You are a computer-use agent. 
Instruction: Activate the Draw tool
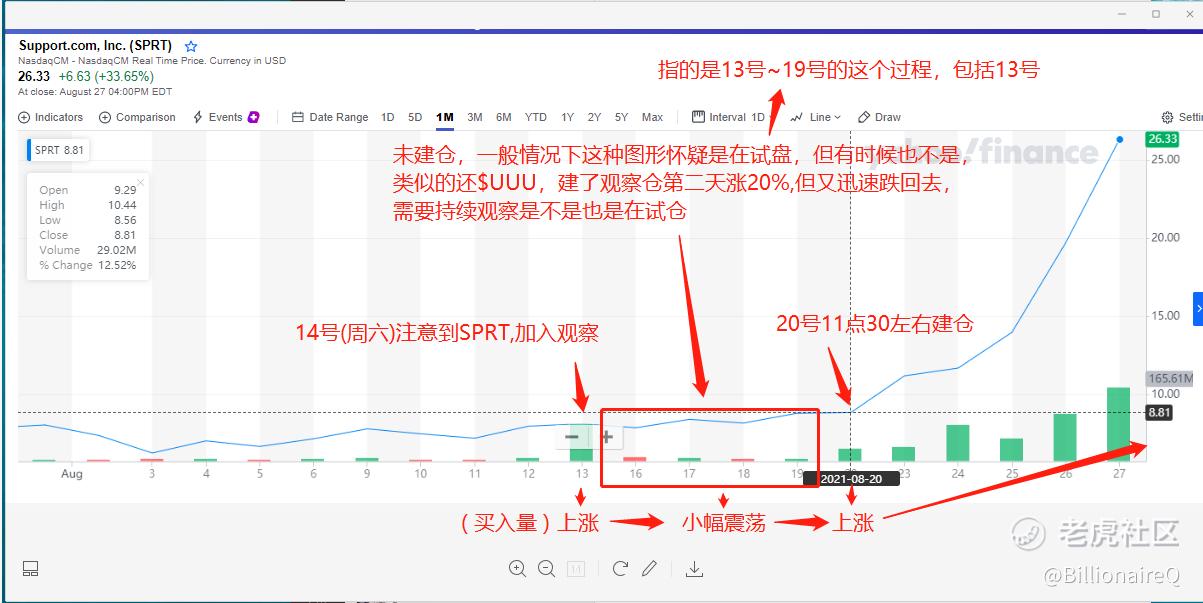point(879,117)
